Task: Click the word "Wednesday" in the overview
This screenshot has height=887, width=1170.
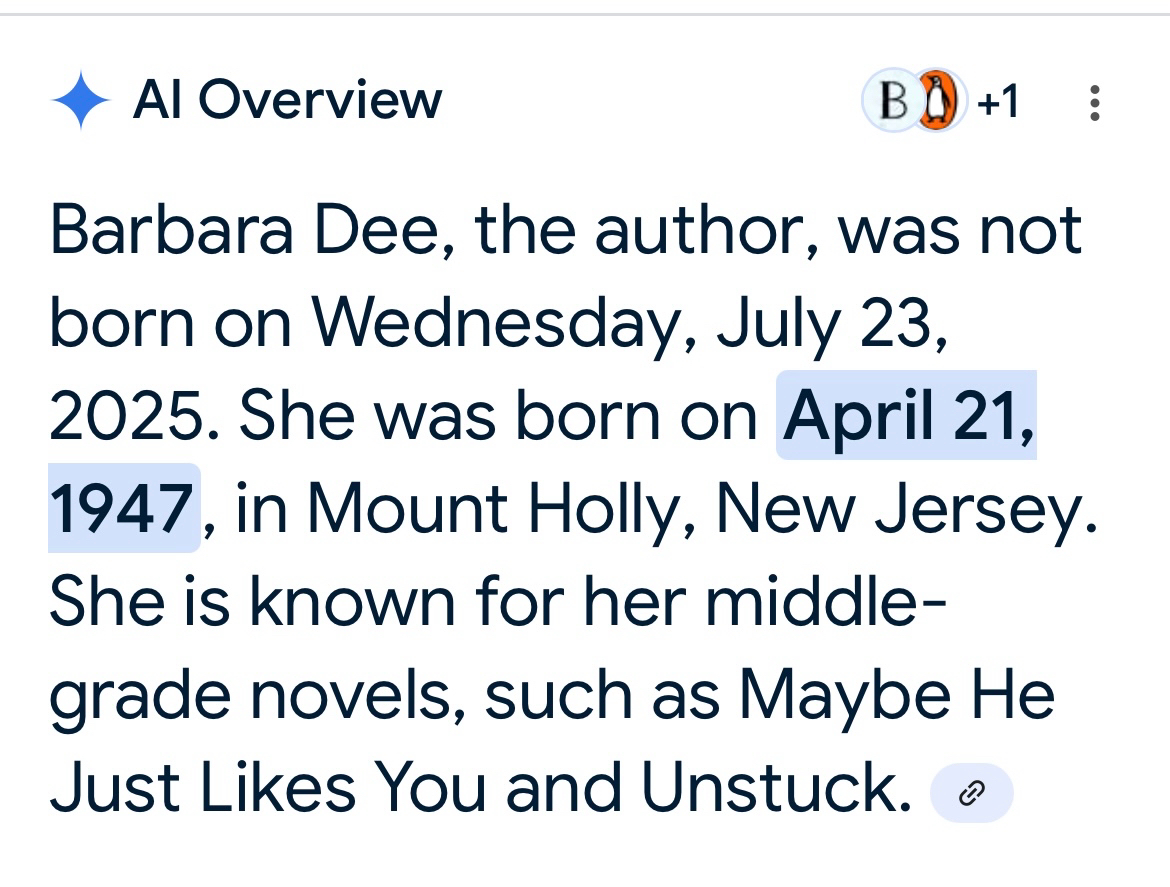Action: tap(494, 324)
